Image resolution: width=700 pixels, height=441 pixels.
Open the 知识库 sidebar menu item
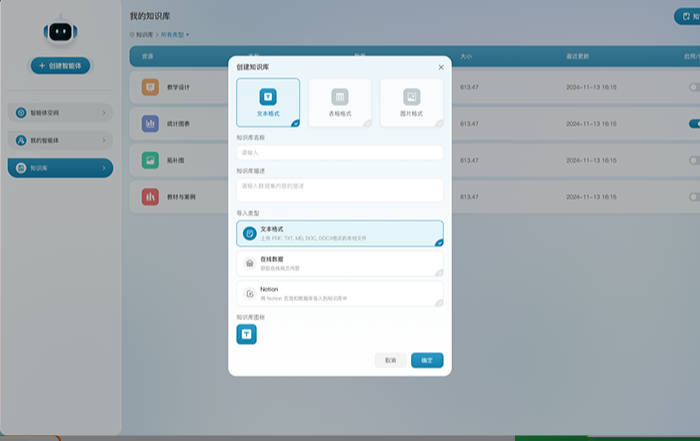point(60,168)
